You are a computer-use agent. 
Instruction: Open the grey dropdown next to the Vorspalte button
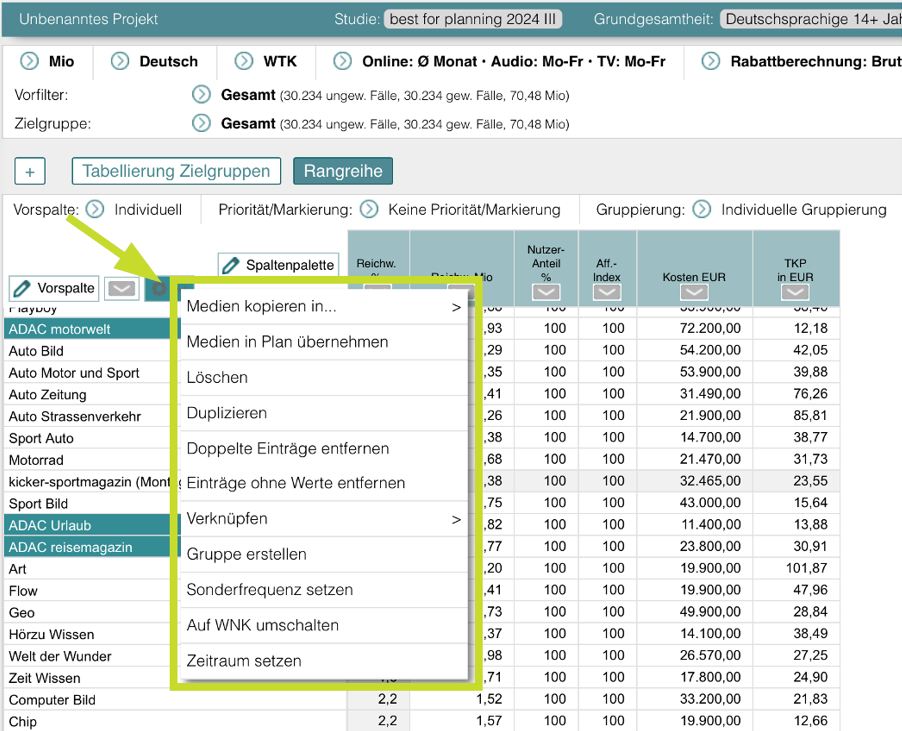122,288
